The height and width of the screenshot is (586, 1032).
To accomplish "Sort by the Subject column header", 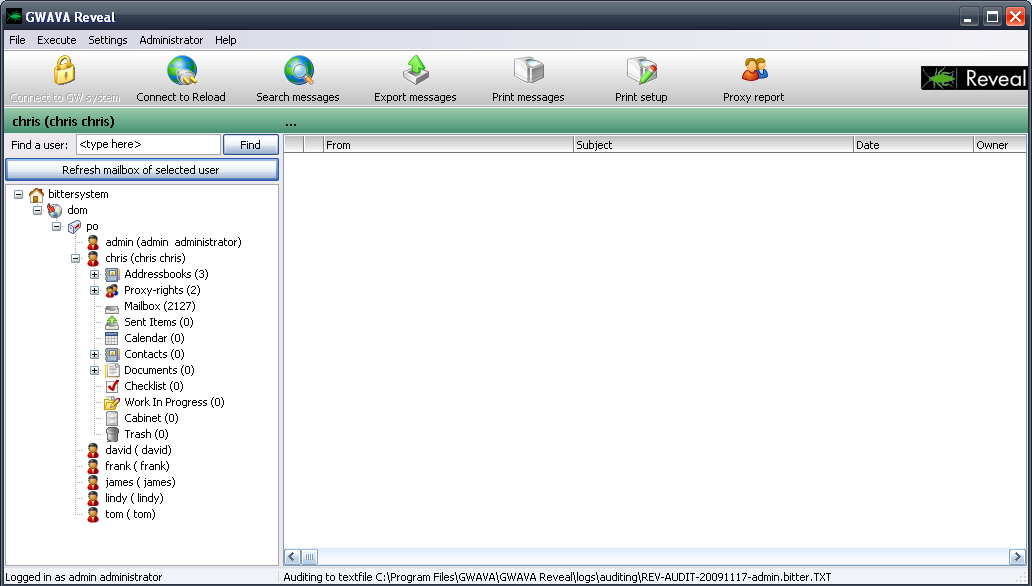I will (x=713, y=145).
